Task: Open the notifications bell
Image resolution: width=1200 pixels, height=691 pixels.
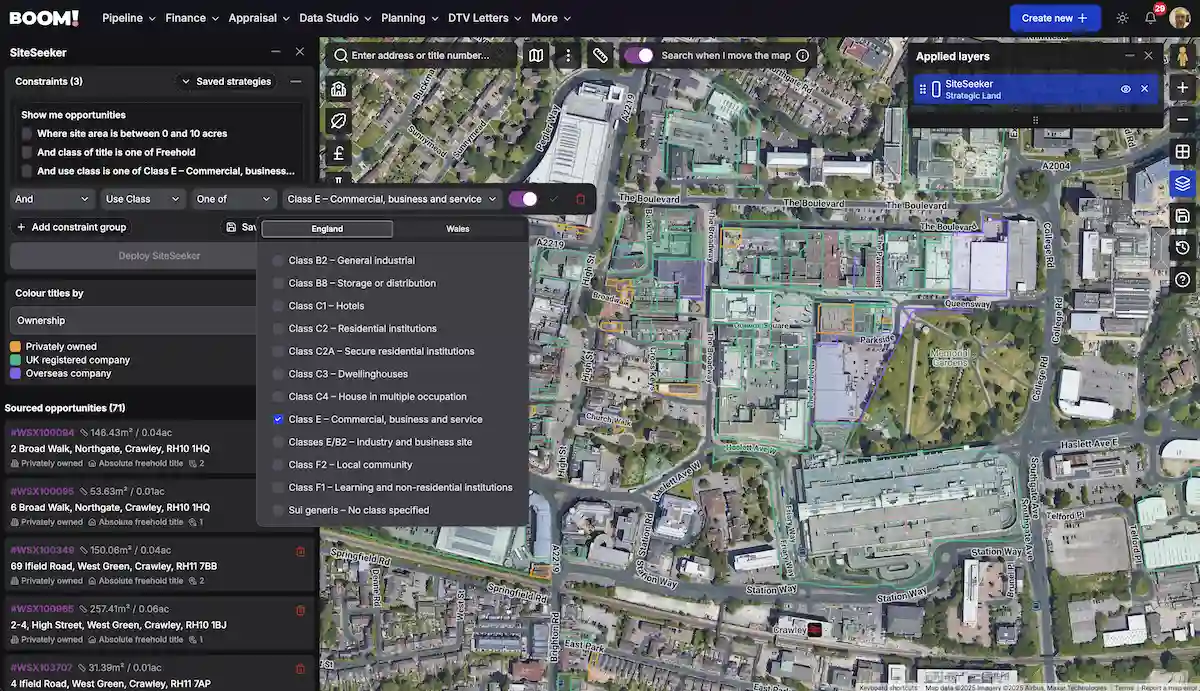Action: pyautogui.click(x=1151, y=18)
